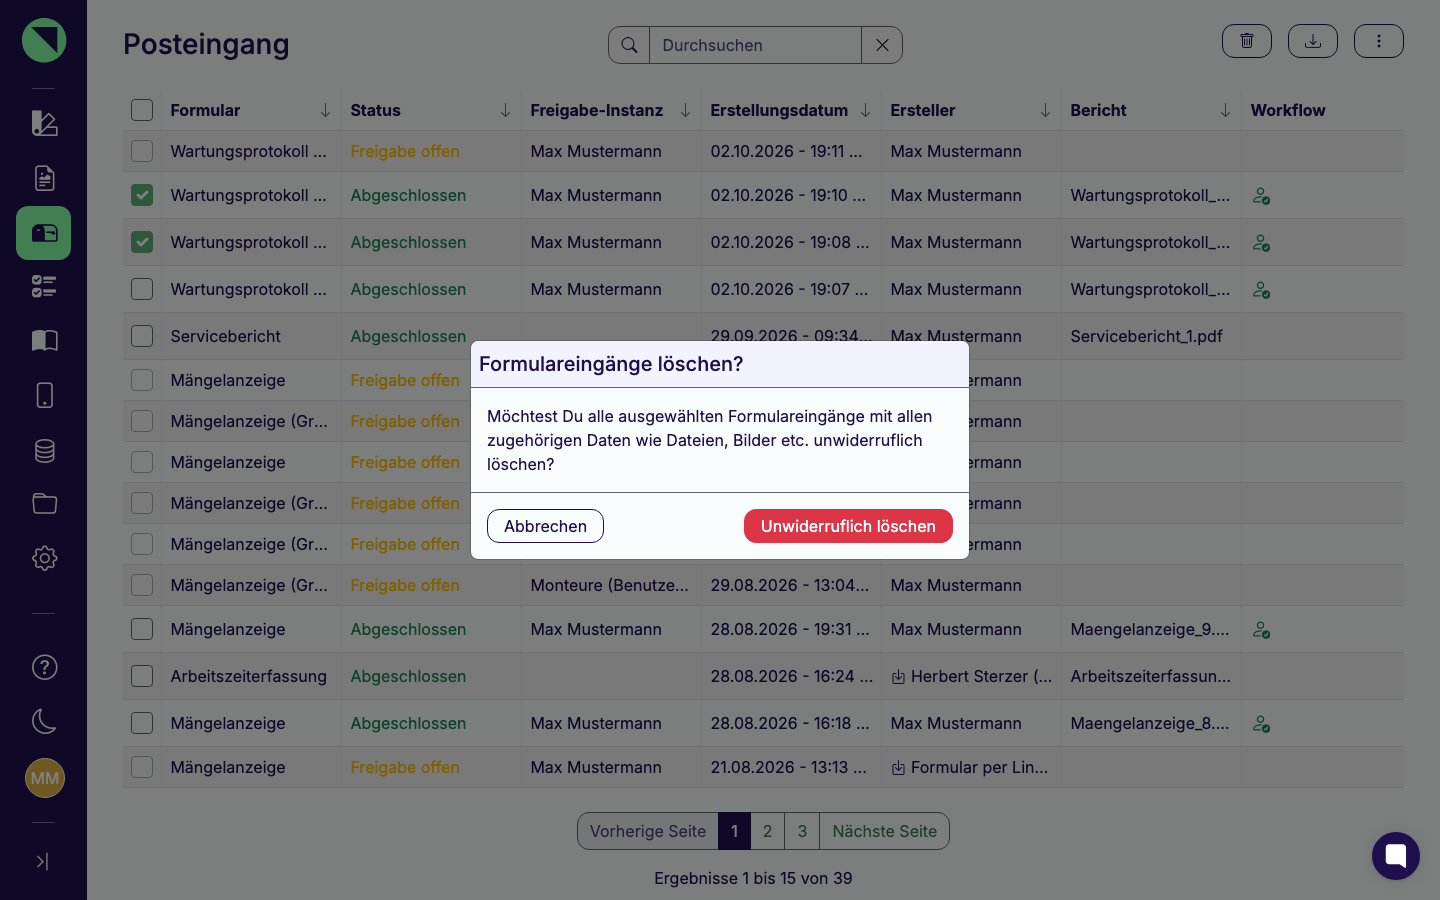Go to page 2 in pagination
The image size is (1440, 900).
pos(767,831)
